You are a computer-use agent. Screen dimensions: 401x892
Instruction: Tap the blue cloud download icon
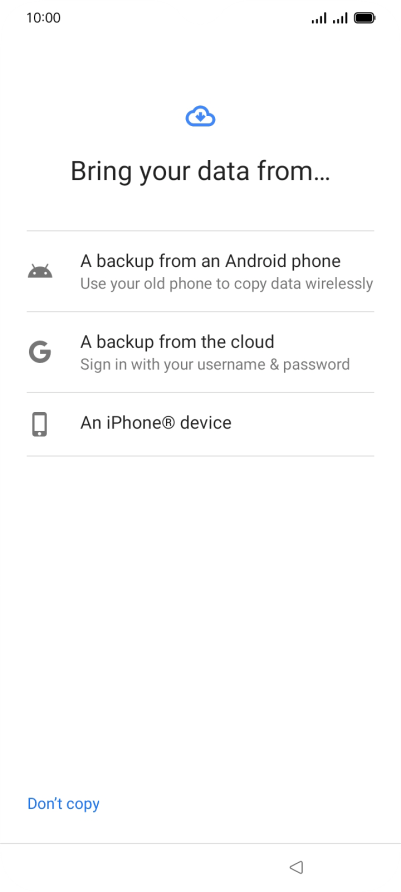pyautogui.click(x=200, y=117)
